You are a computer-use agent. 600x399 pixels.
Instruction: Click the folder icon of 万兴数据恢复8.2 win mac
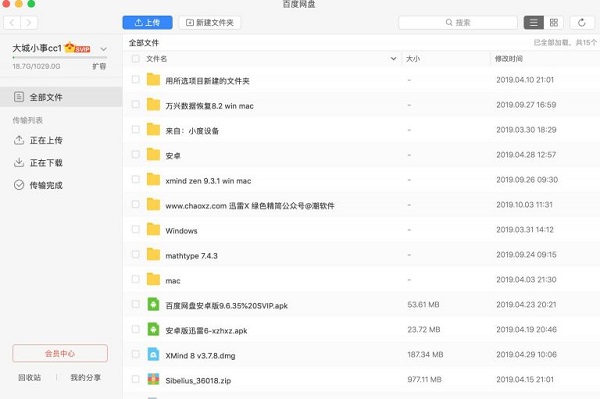(x=153, y=104)
